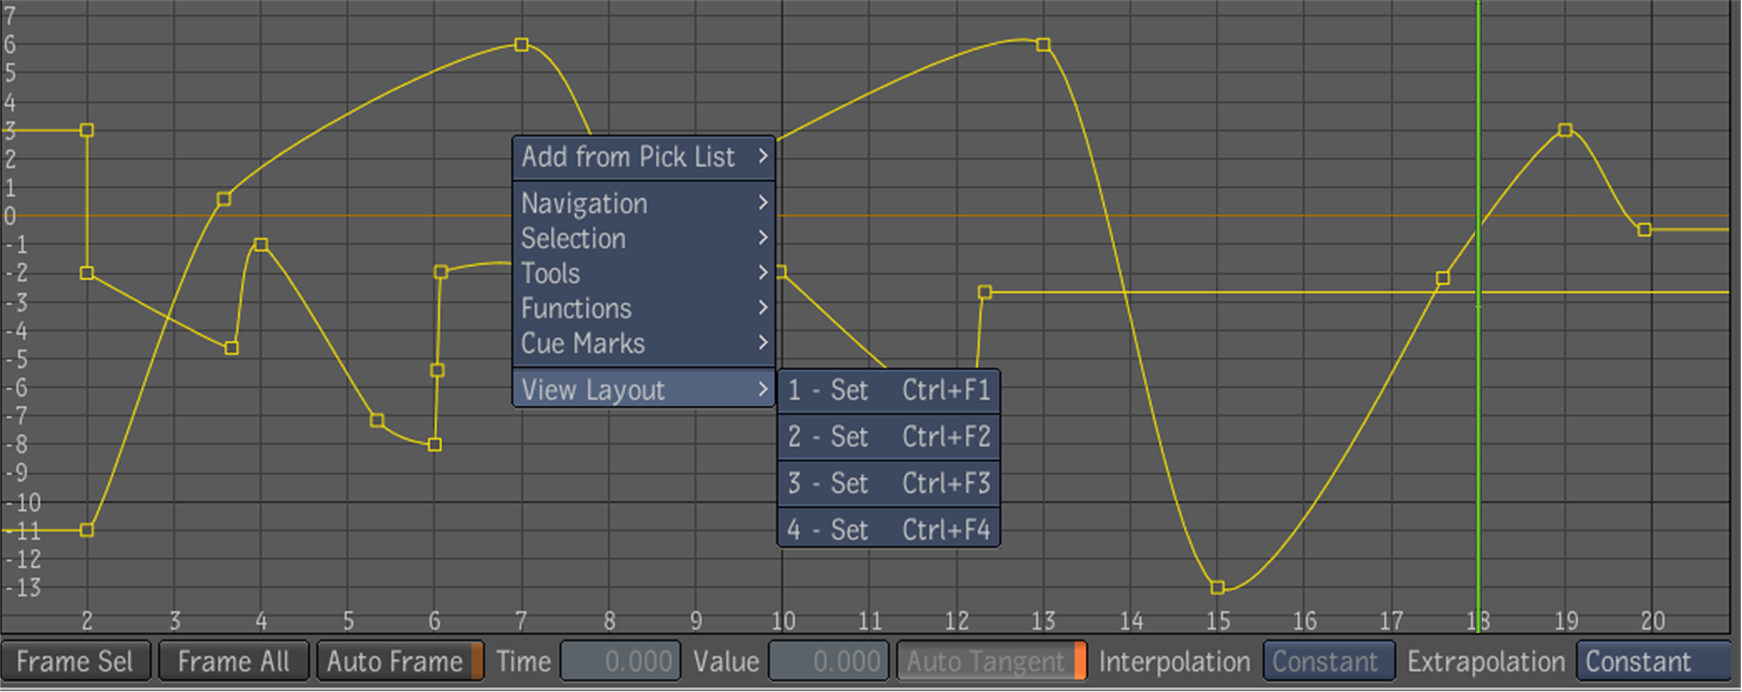The width and height of the screenshot is (1742, 692).
Task: Open the Interpolation Constant dropdown
Action: (1328, 662)
